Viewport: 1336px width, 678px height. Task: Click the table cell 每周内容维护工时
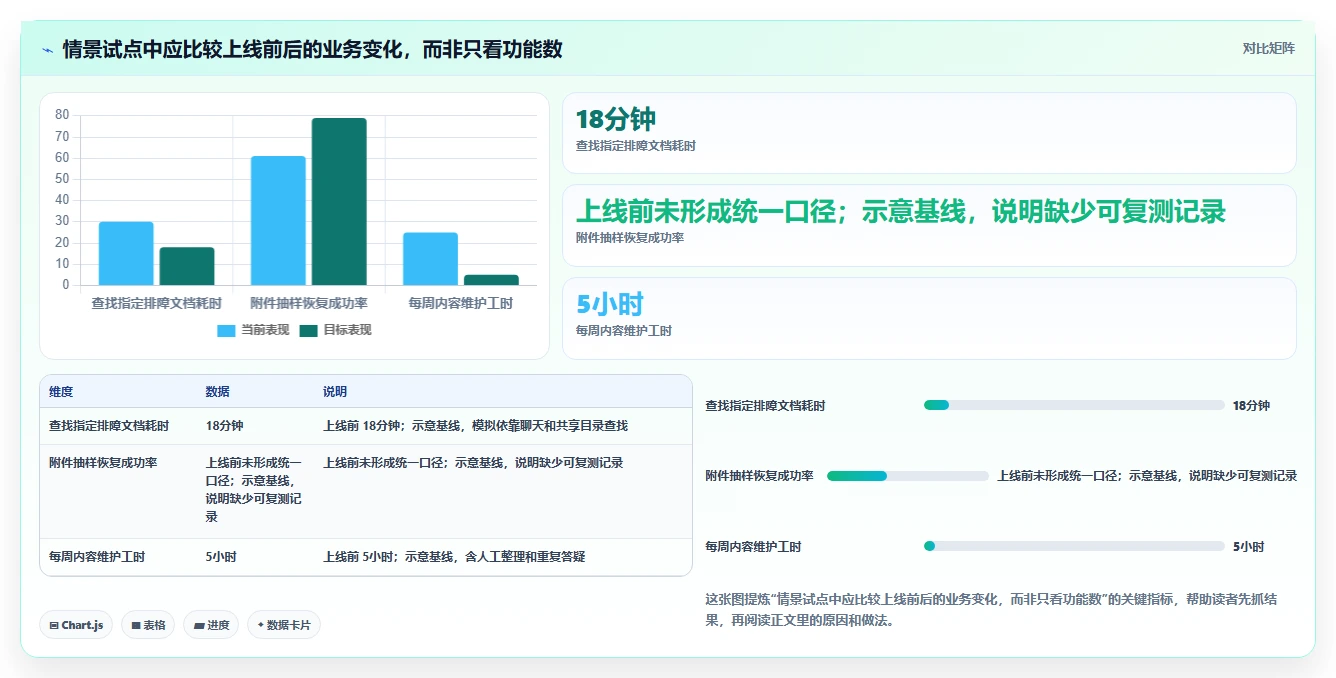click(97, 557)
